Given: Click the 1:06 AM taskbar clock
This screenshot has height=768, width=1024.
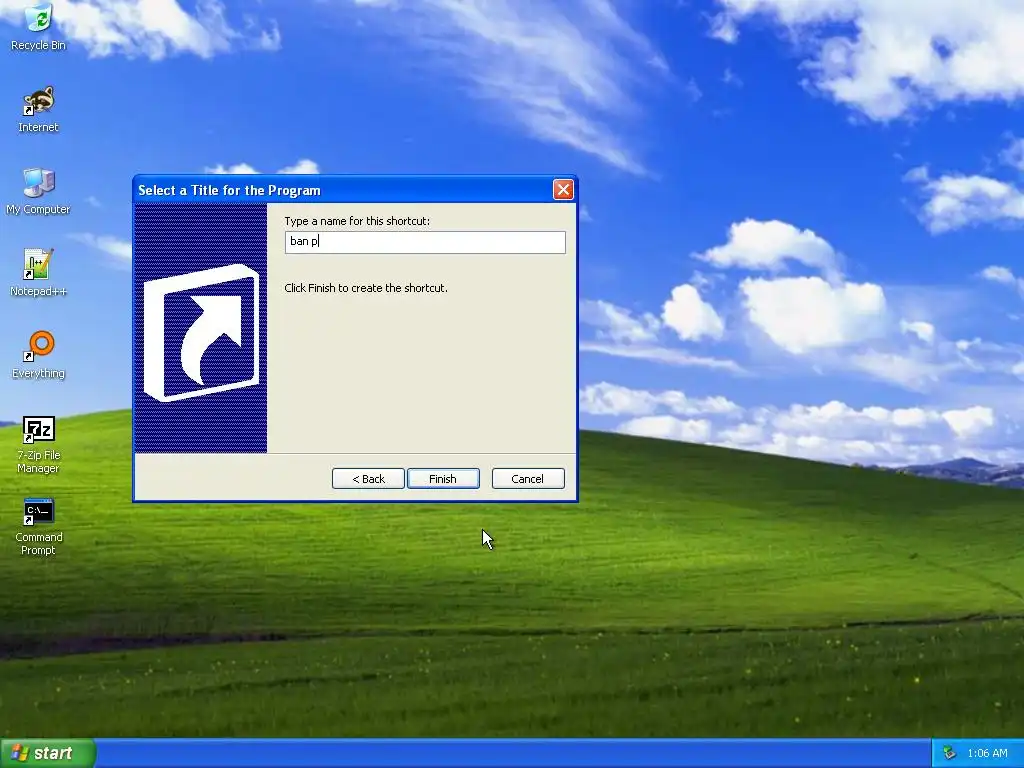Looking at the screenshot, I should point(987,753).
